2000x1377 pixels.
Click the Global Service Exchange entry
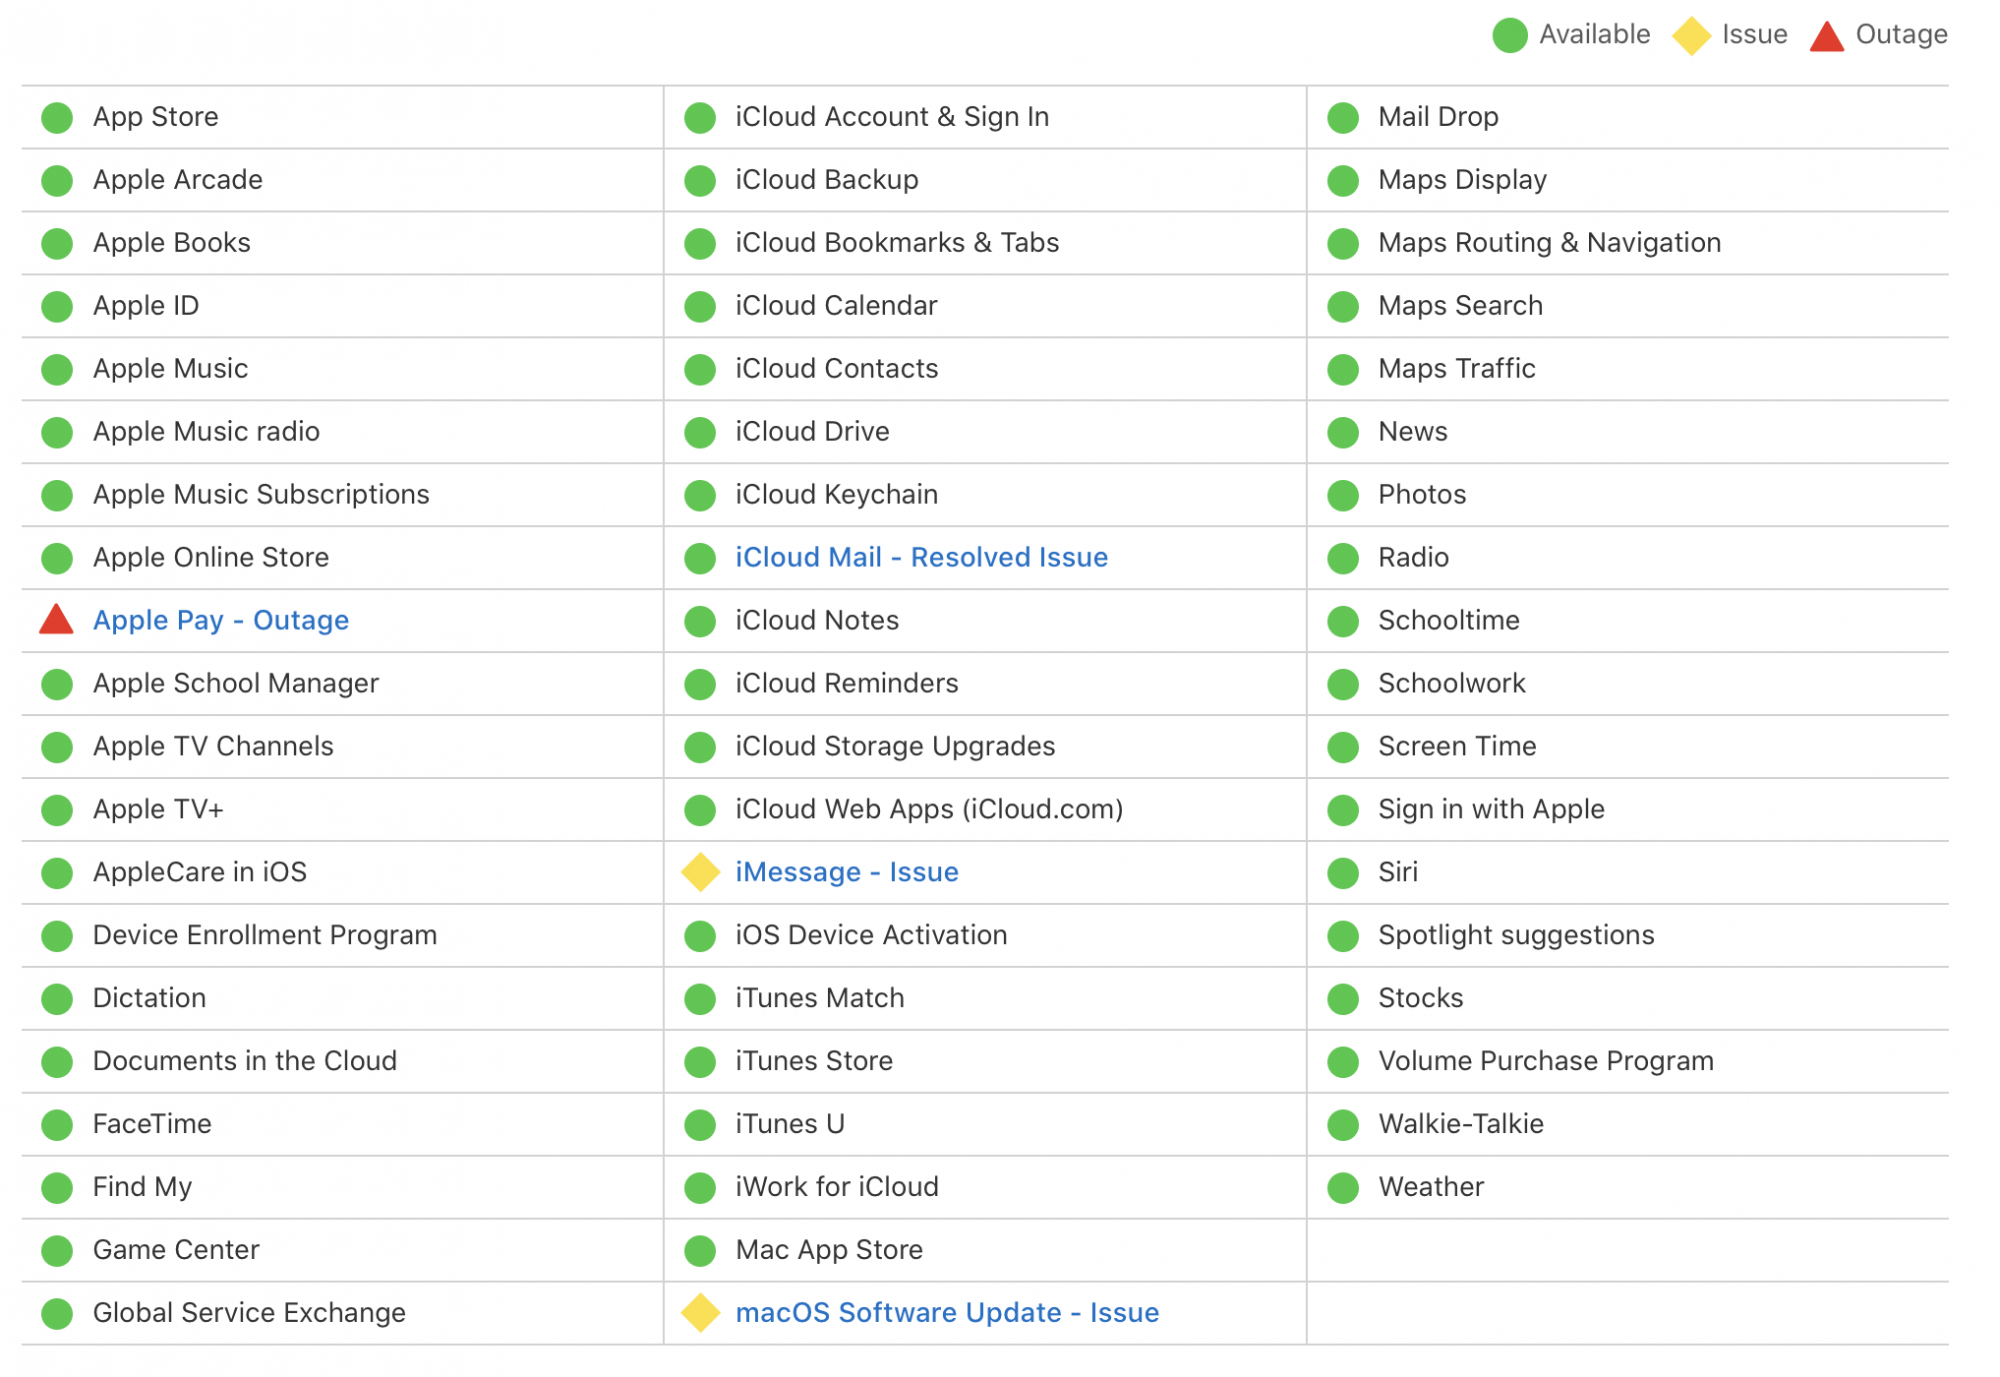249,1312
